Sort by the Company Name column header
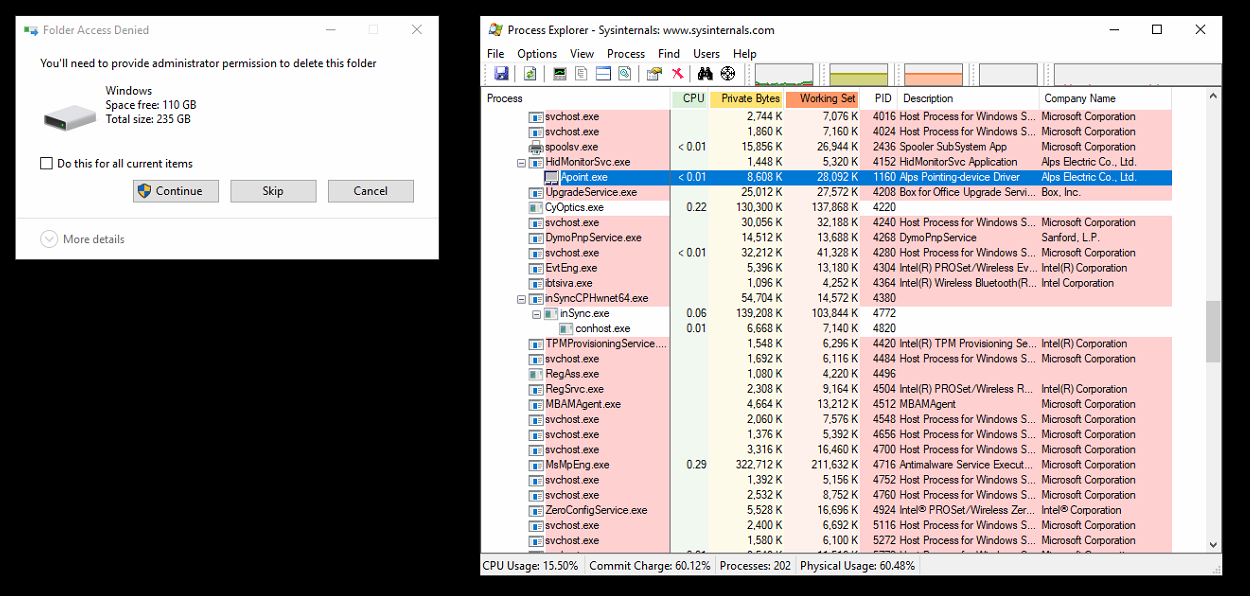This screenshot has width=1250, height=596. 1105,99
